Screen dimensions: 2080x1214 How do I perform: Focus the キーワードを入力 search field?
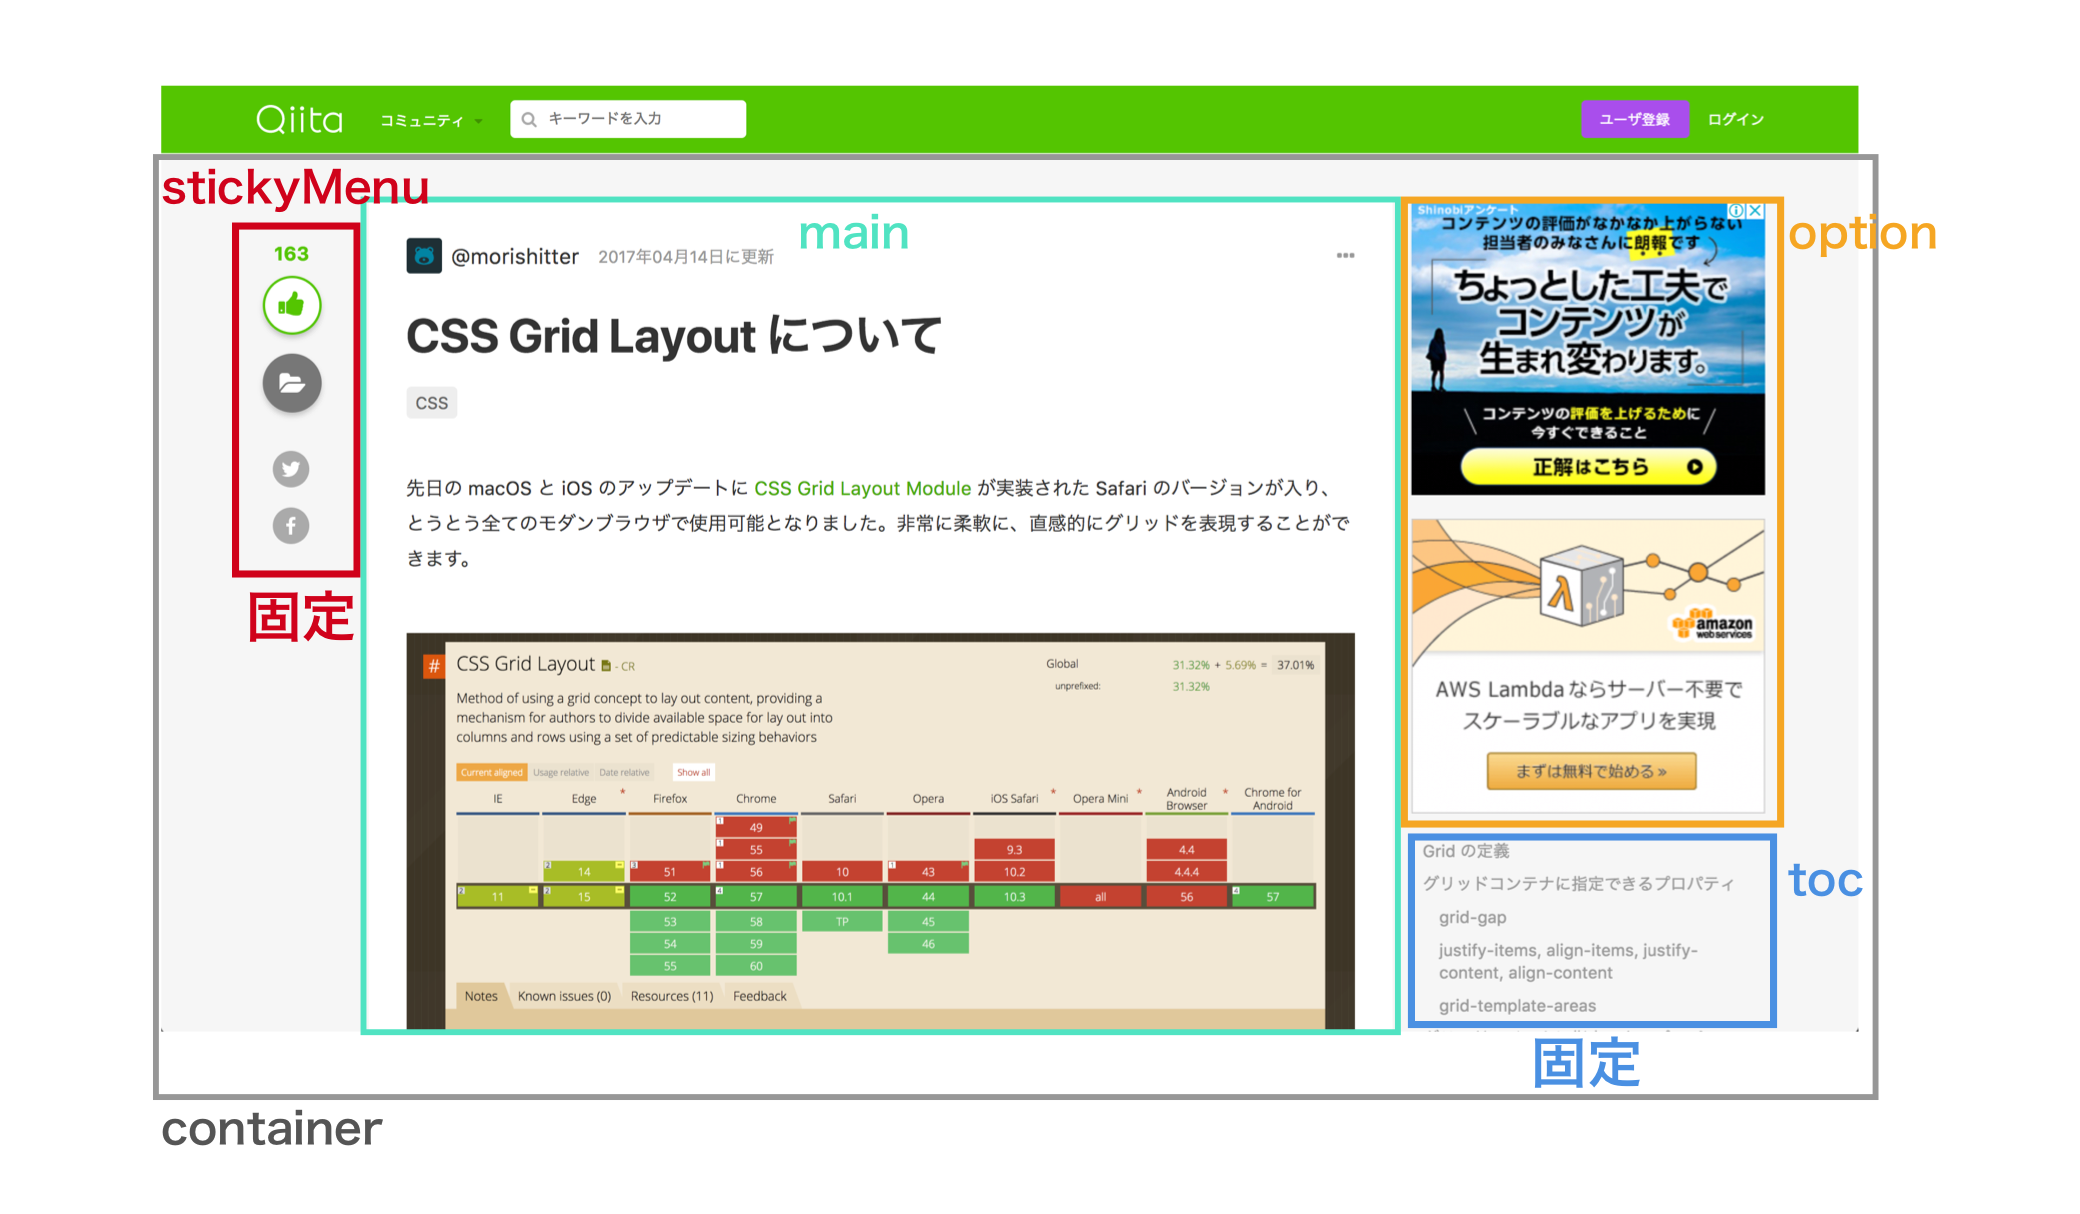point(628,119)
